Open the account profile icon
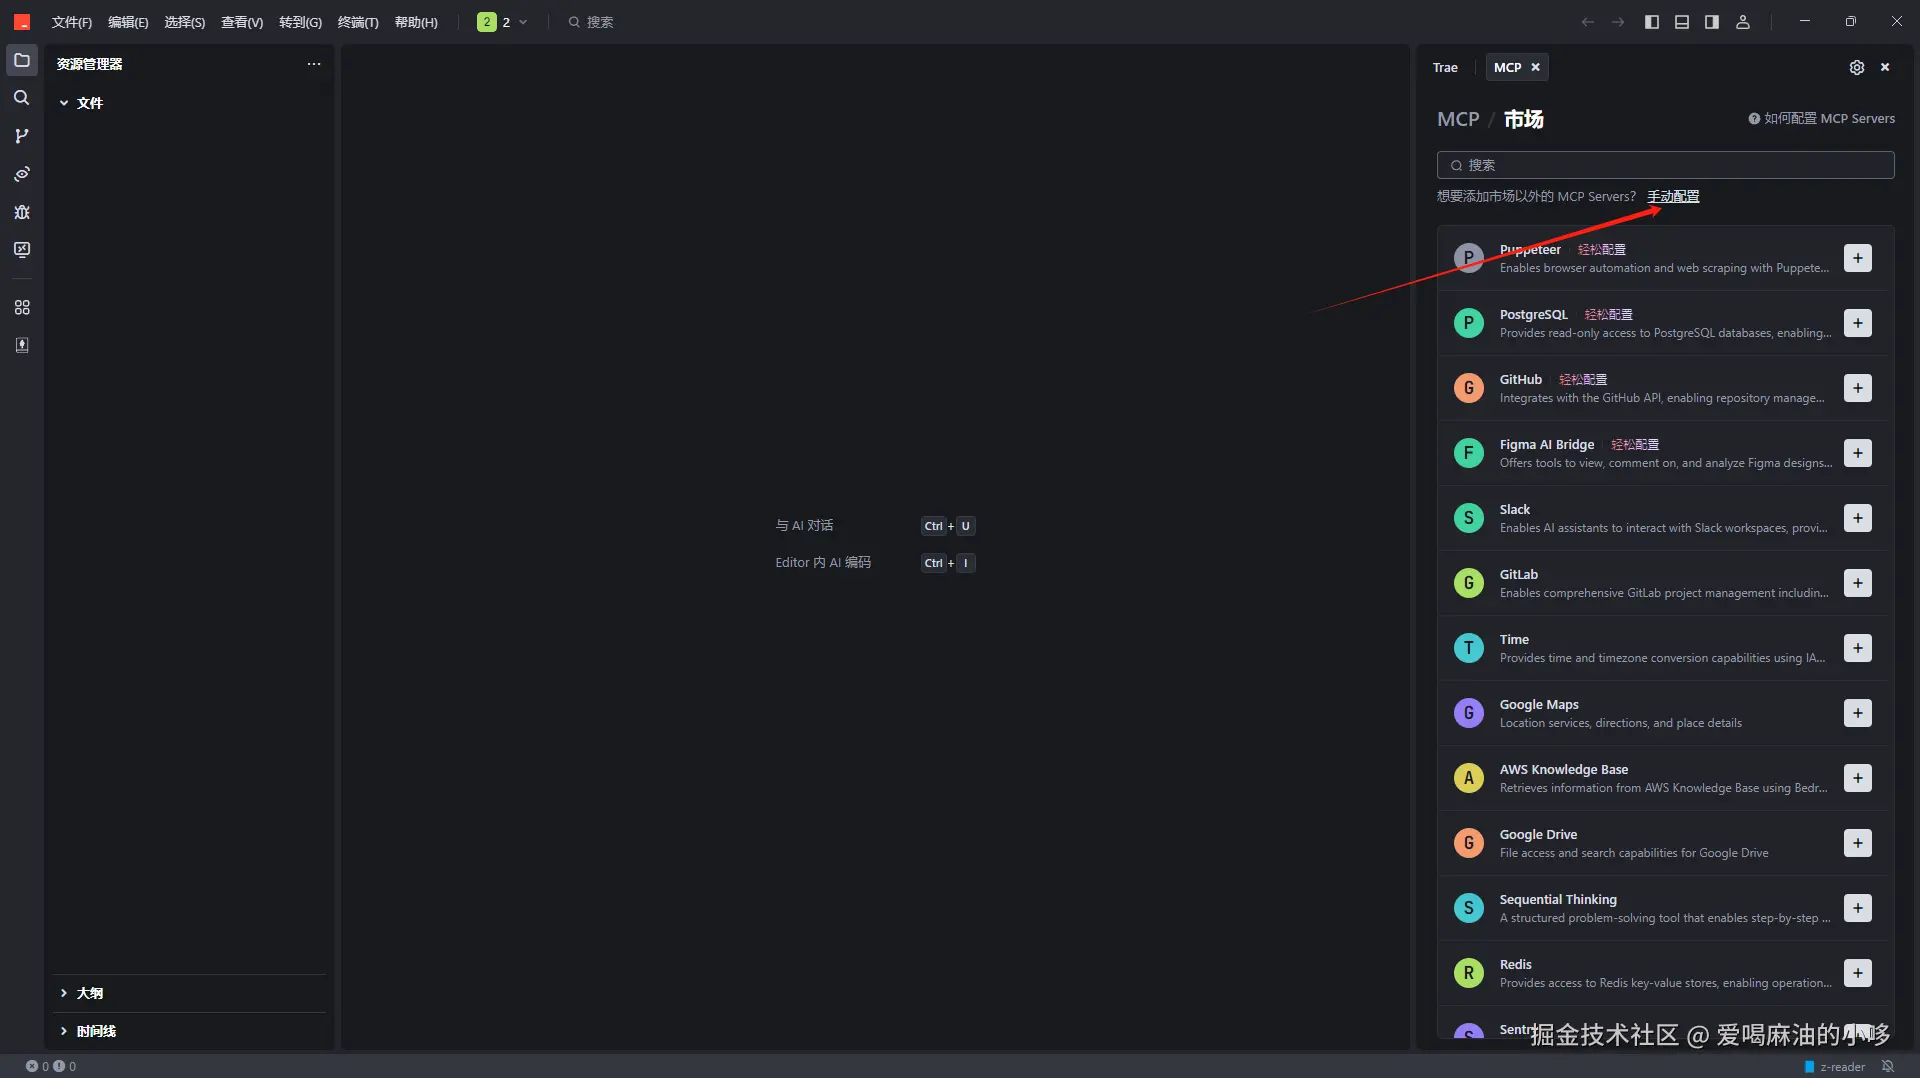 pos(1743,22)
